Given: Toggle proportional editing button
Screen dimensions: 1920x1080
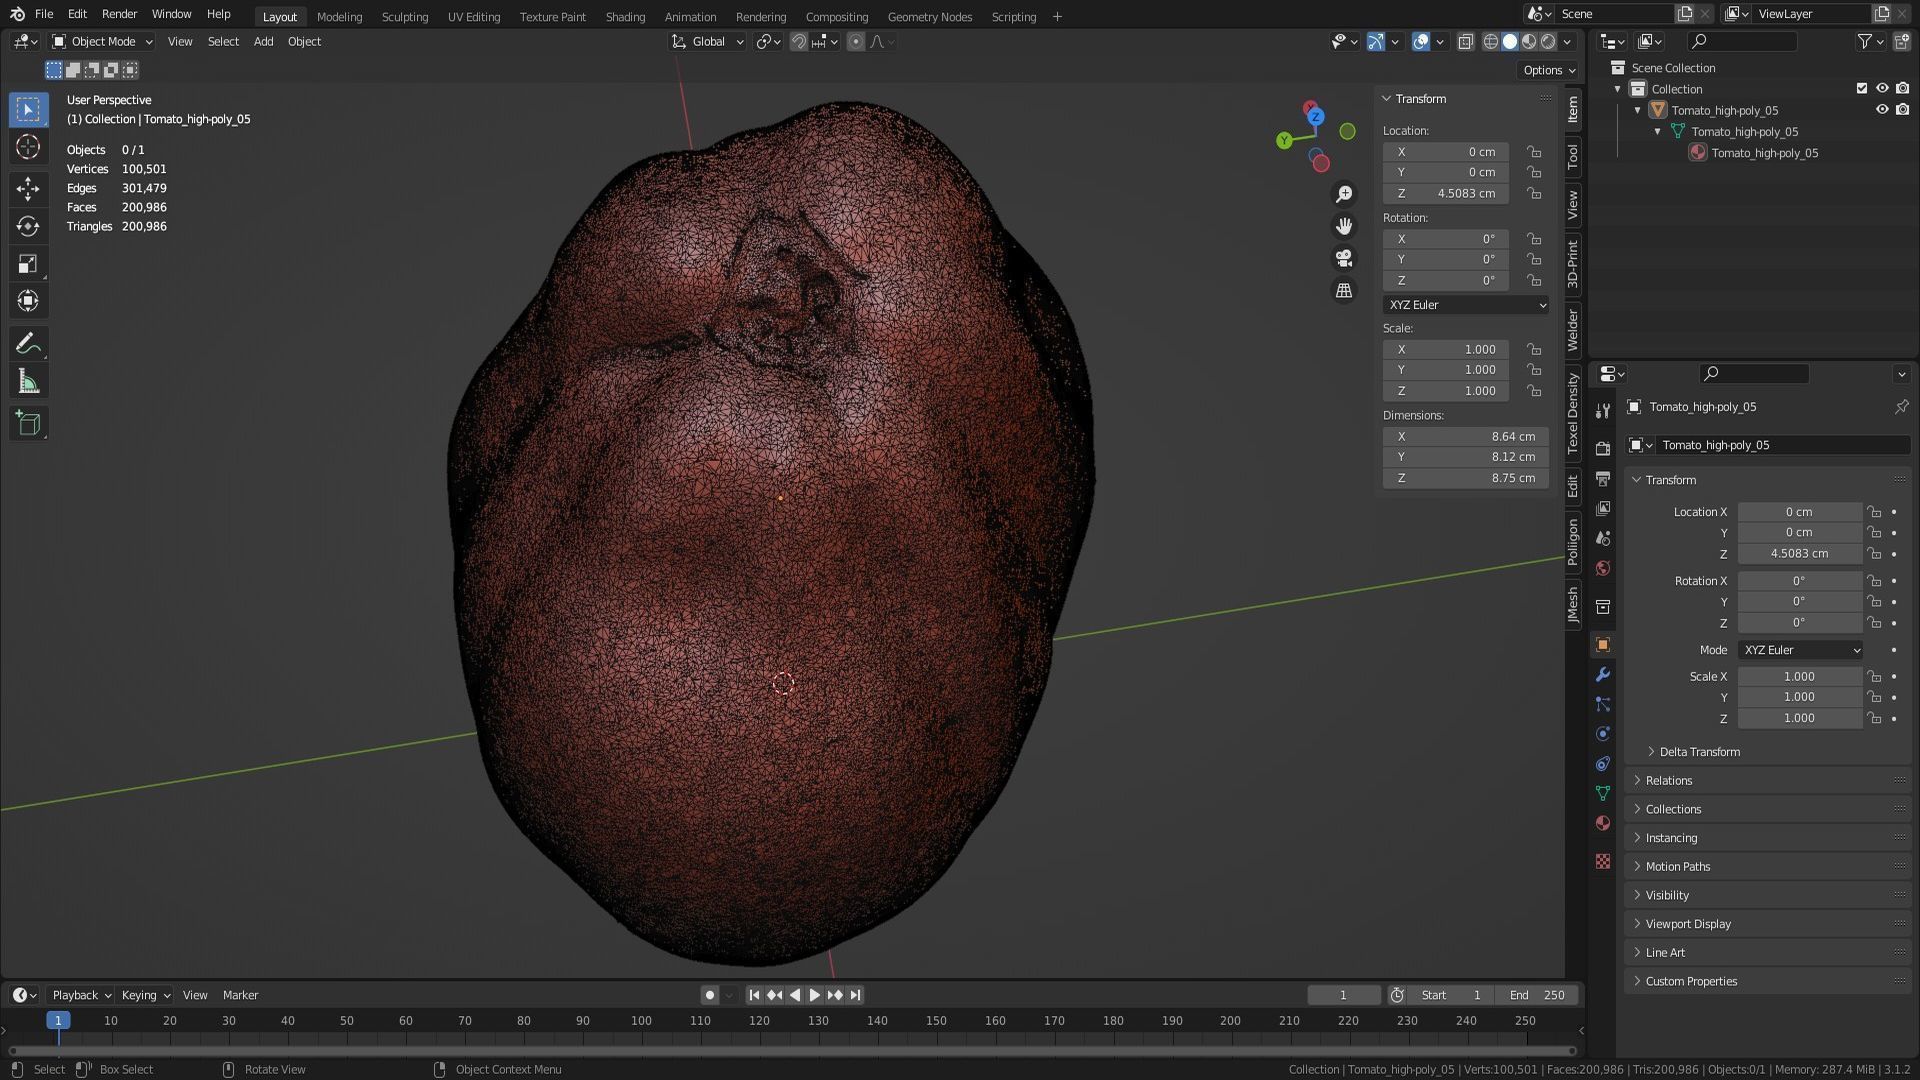Looking at the screenshot, I should 856,42.
